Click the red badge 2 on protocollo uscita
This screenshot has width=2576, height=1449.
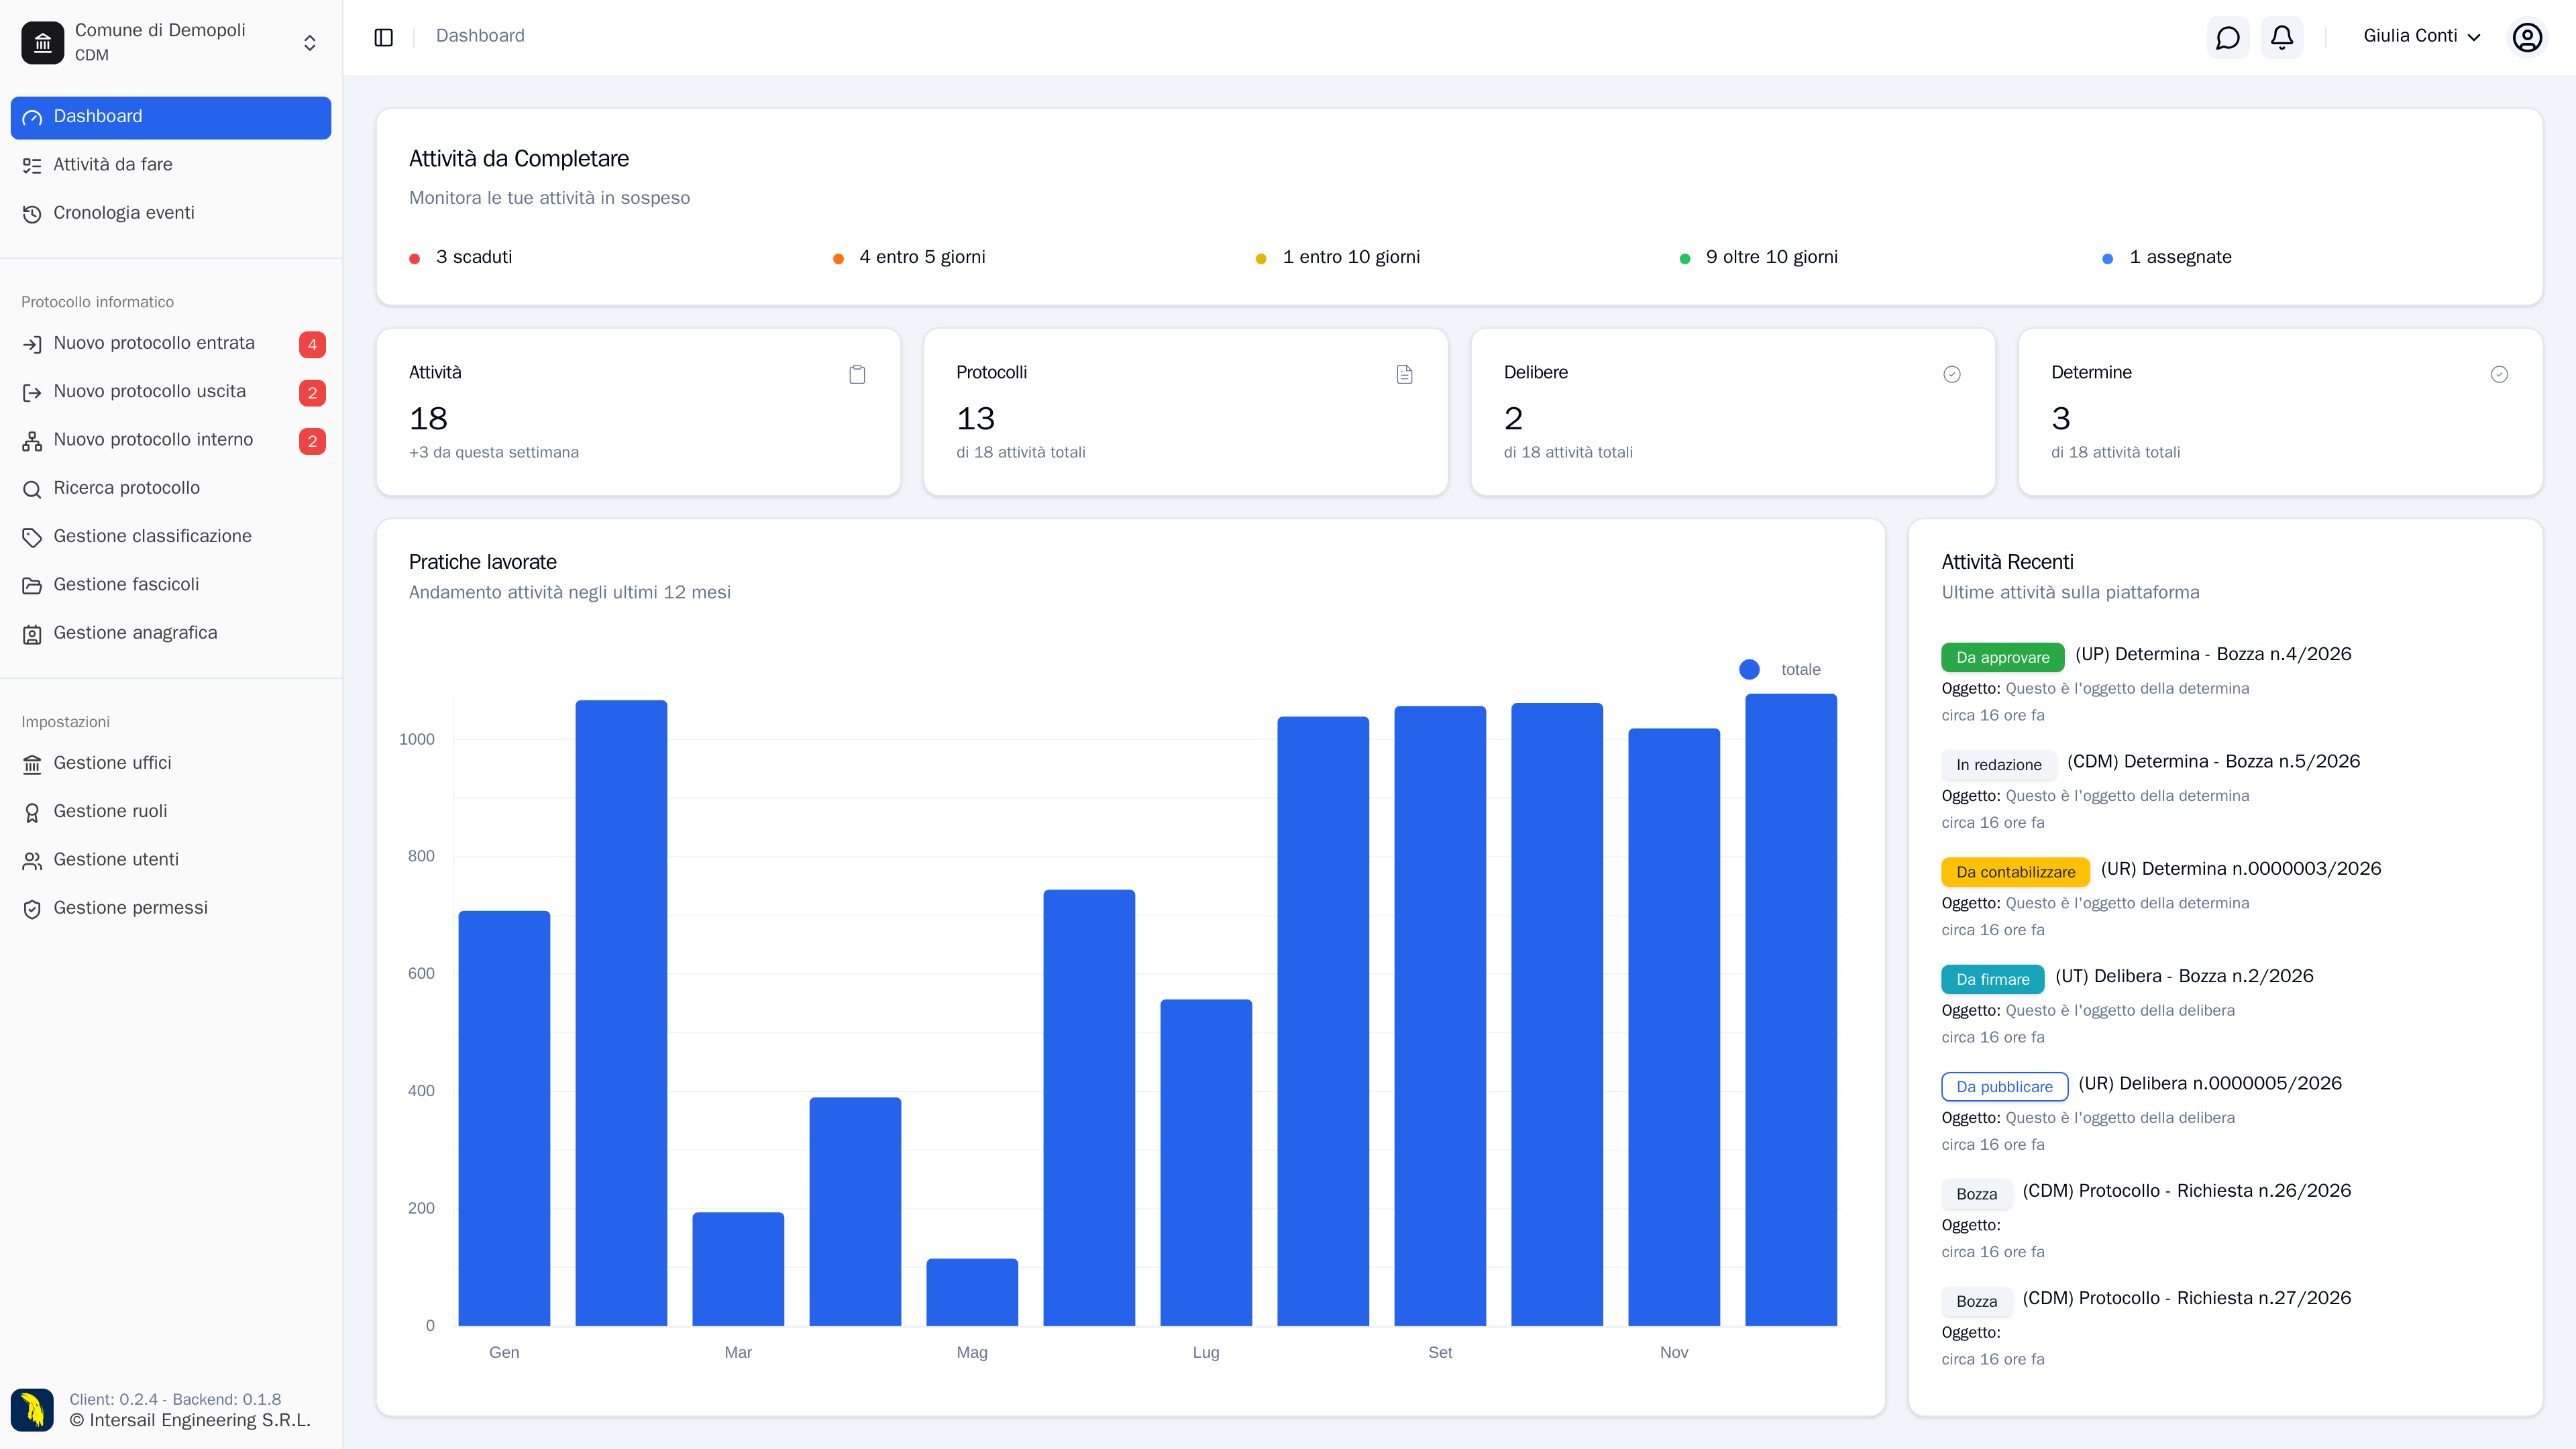(312, 392)
